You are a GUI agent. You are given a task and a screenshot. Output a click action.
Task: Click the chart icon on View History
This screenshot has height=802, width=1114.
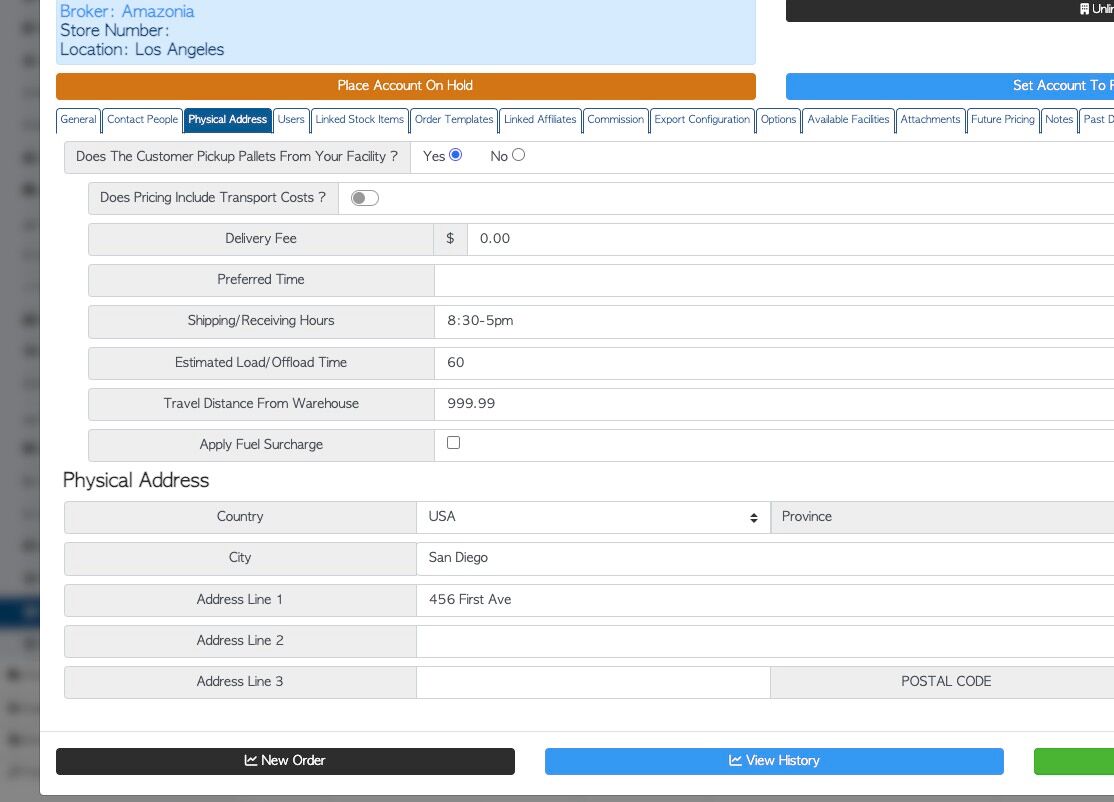pyautogui.click(x=735, y=760)
